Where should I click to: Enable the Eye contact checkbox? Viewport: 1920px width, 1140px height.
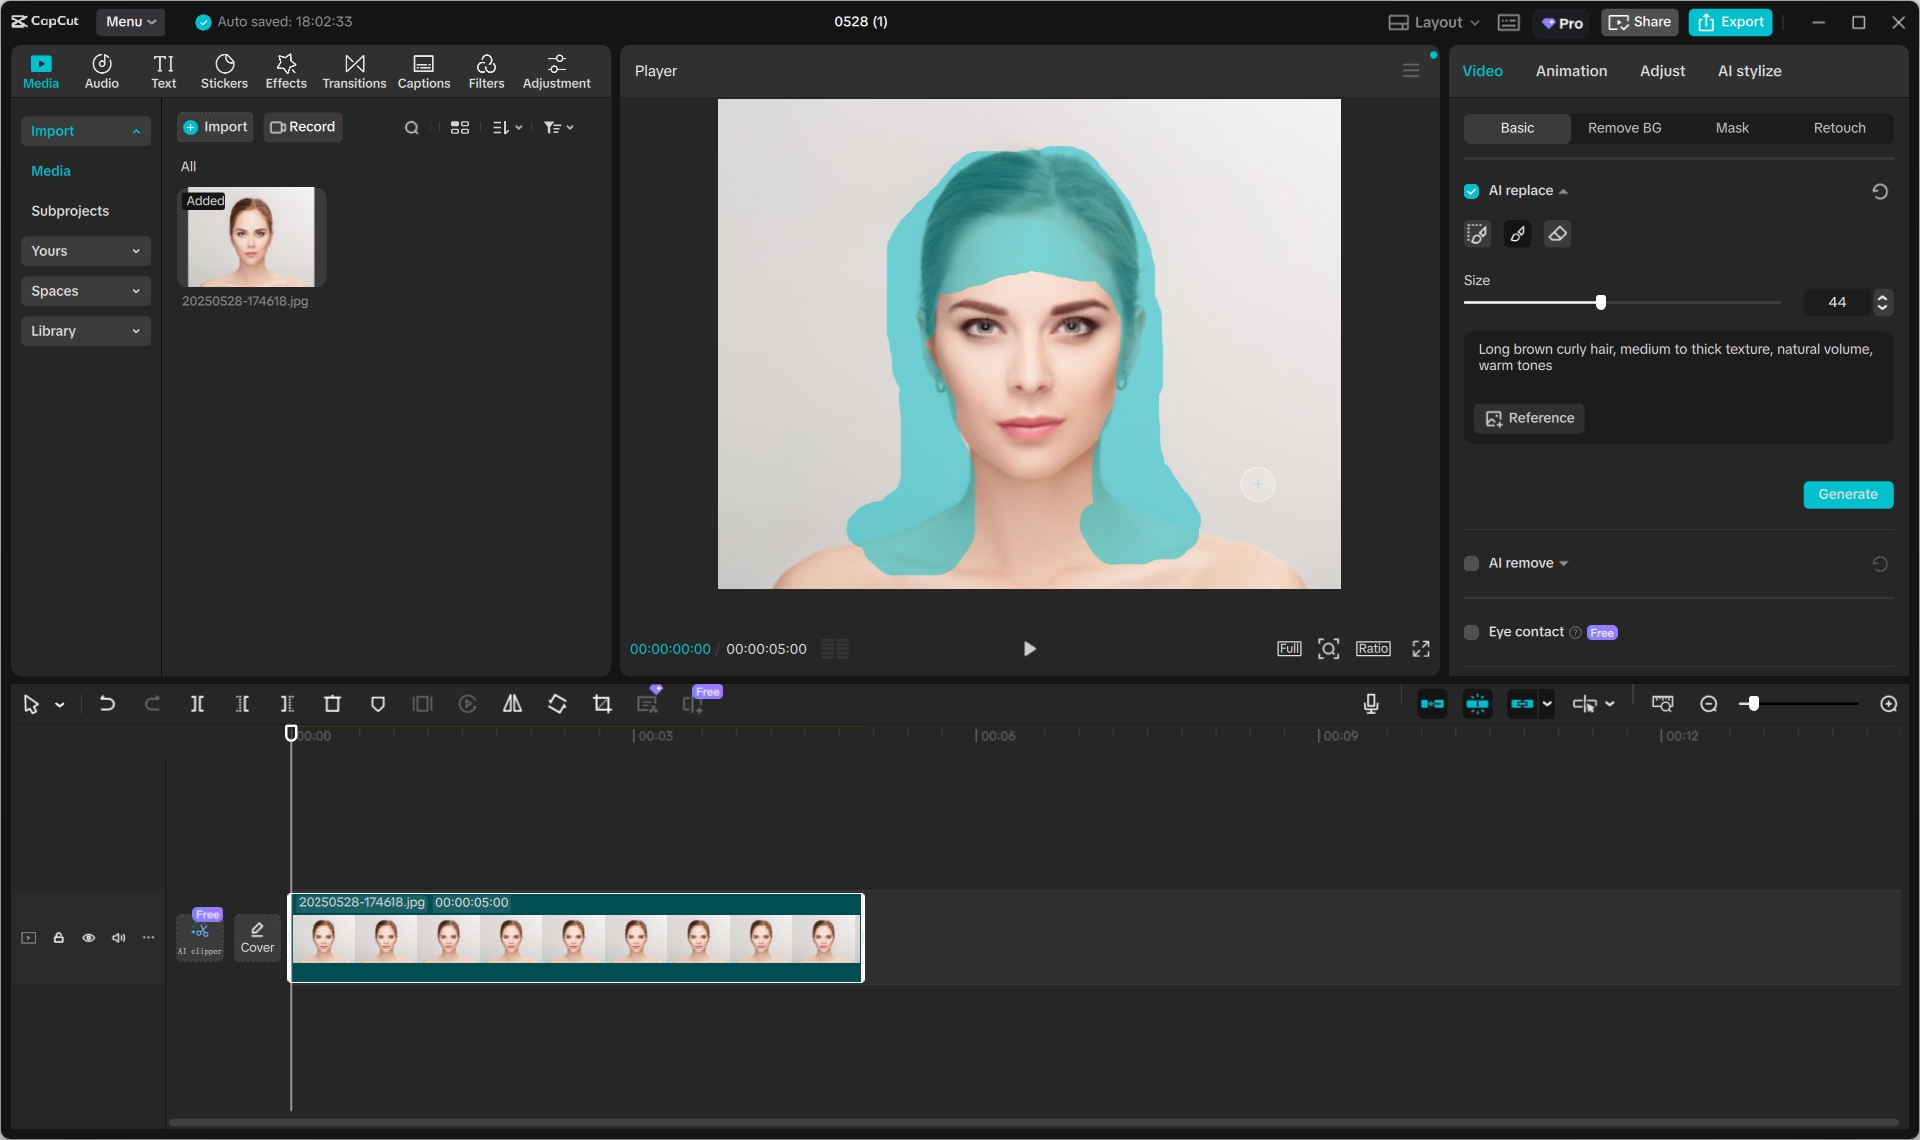(x=1471, y=632)
